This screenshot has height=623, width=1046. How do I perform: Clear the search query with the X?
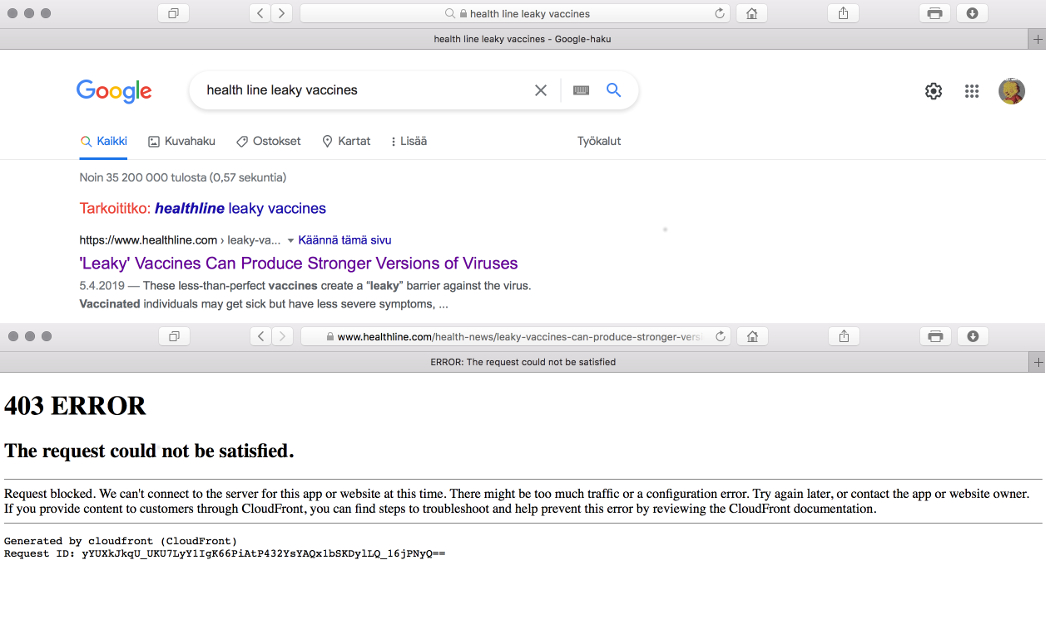541,91
